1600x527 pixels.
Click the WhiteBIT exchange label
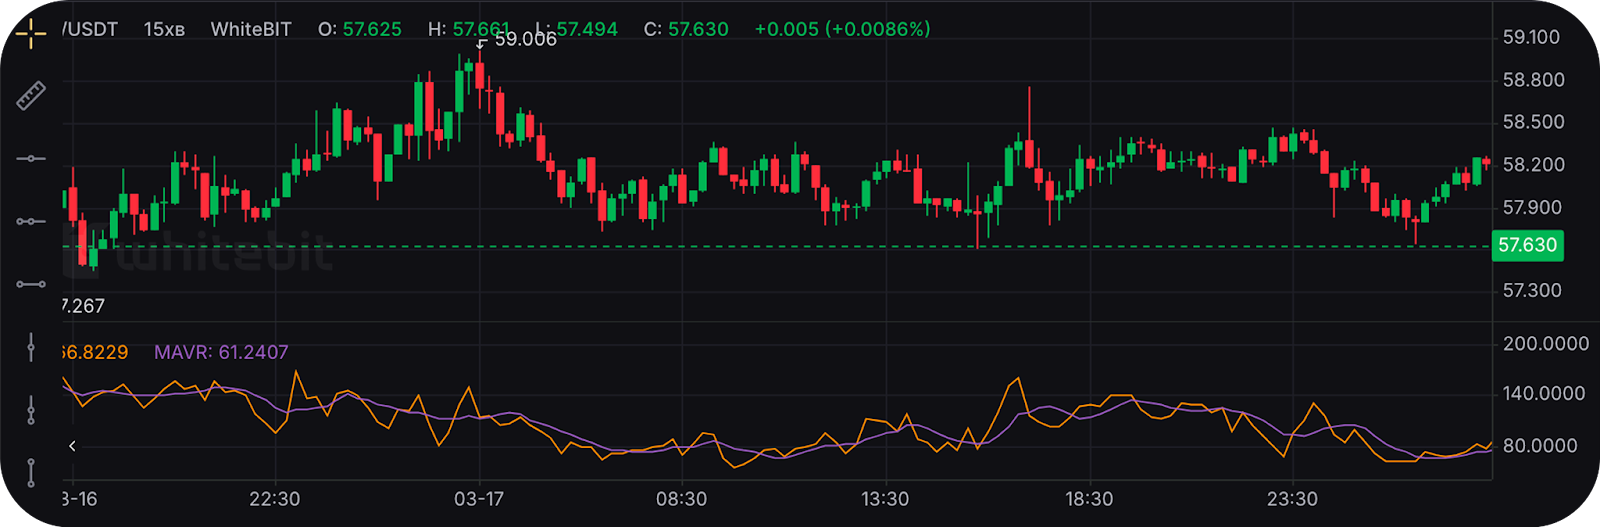pos(250,29)
